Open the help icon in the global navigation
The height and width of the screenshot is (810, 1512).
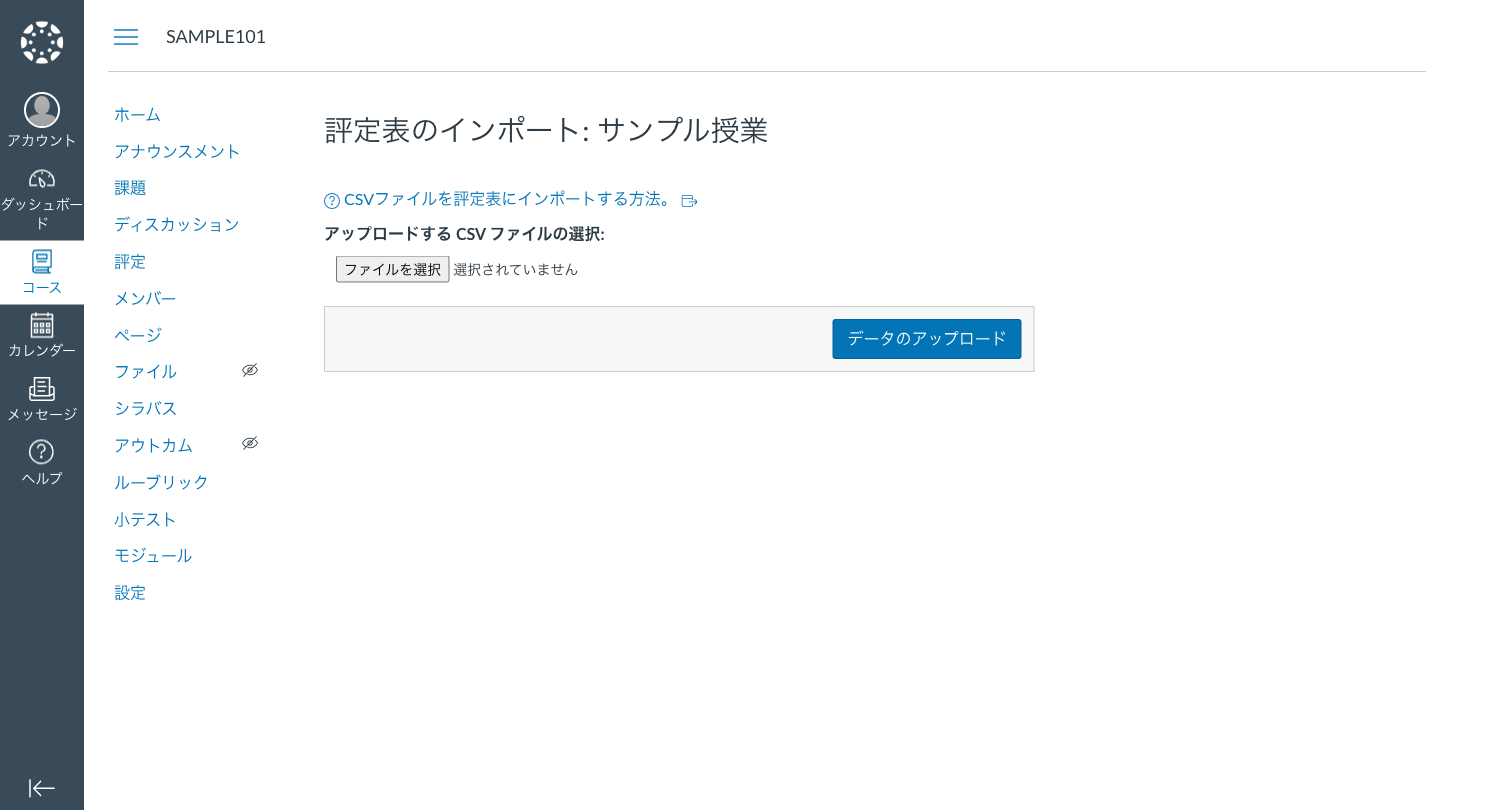click(x=41, y=454)
